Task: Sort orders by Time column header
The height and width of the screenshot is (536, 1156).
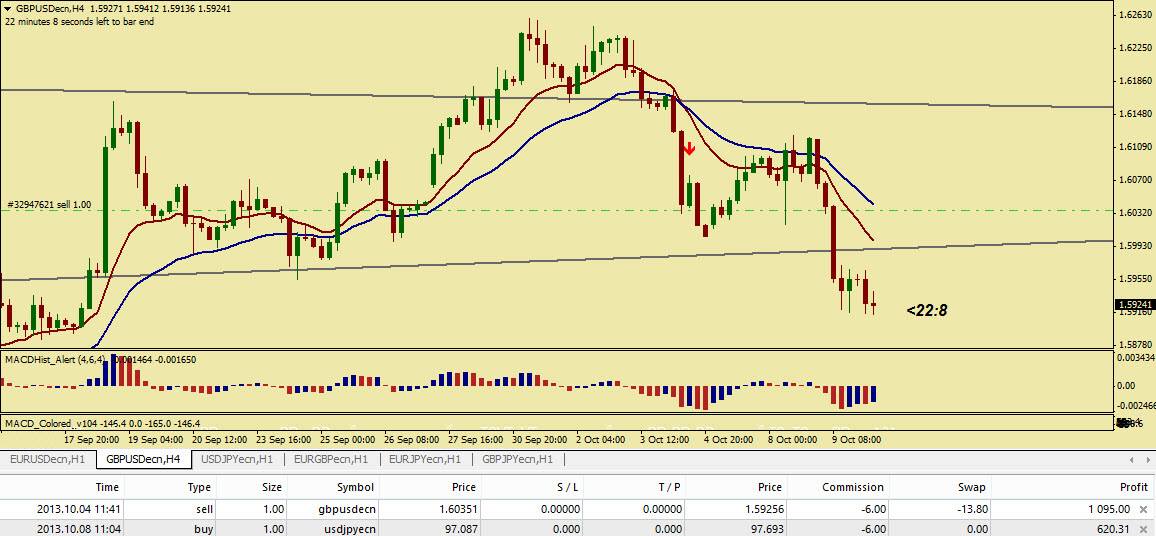Action: [107, 487]
